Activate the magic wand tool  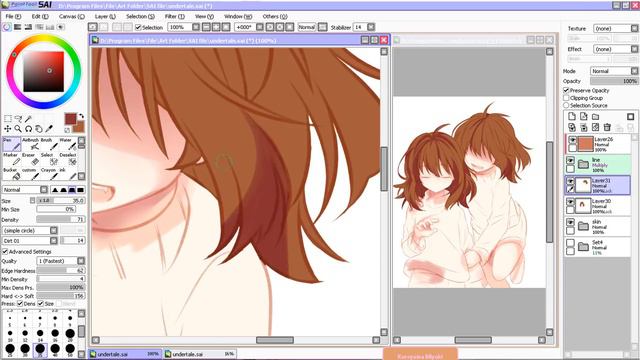[x=28, y=118]
